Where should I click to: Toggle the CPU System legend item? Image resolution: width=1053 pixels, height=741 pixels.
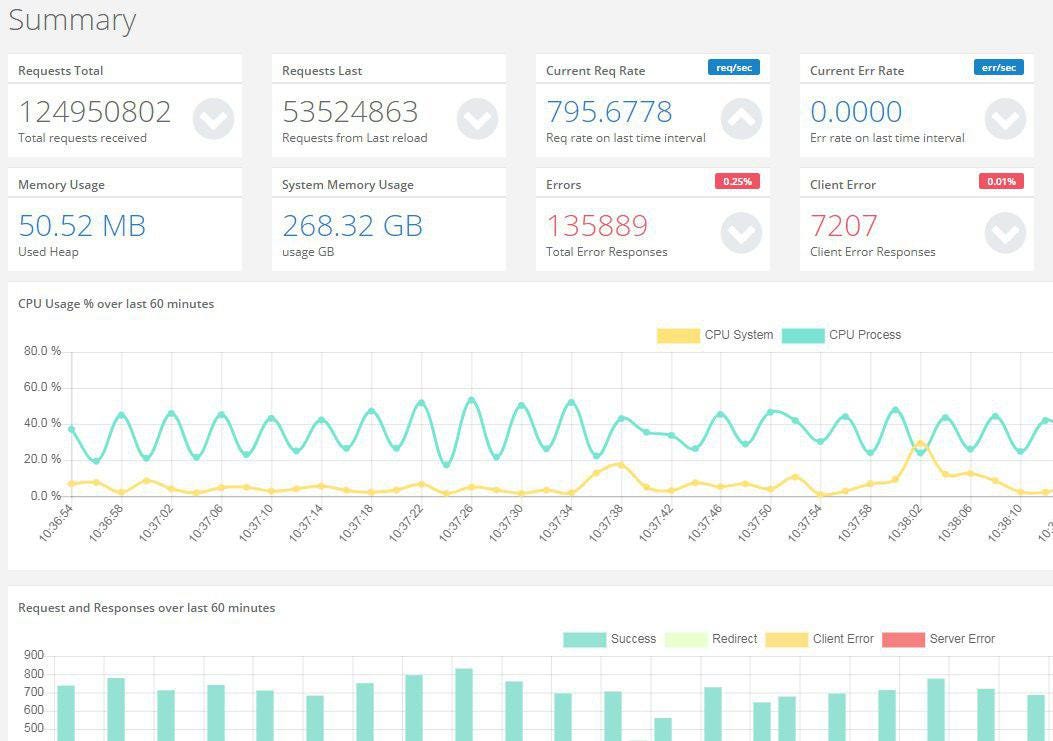point(715,335)
